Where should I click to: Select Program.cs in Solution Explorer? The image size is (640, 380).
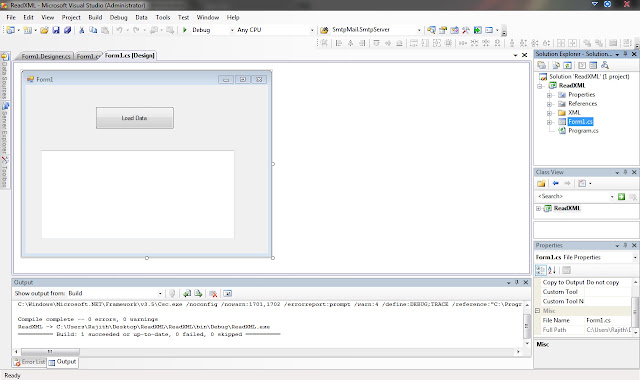pyautogui.click(x=583, y=131)
